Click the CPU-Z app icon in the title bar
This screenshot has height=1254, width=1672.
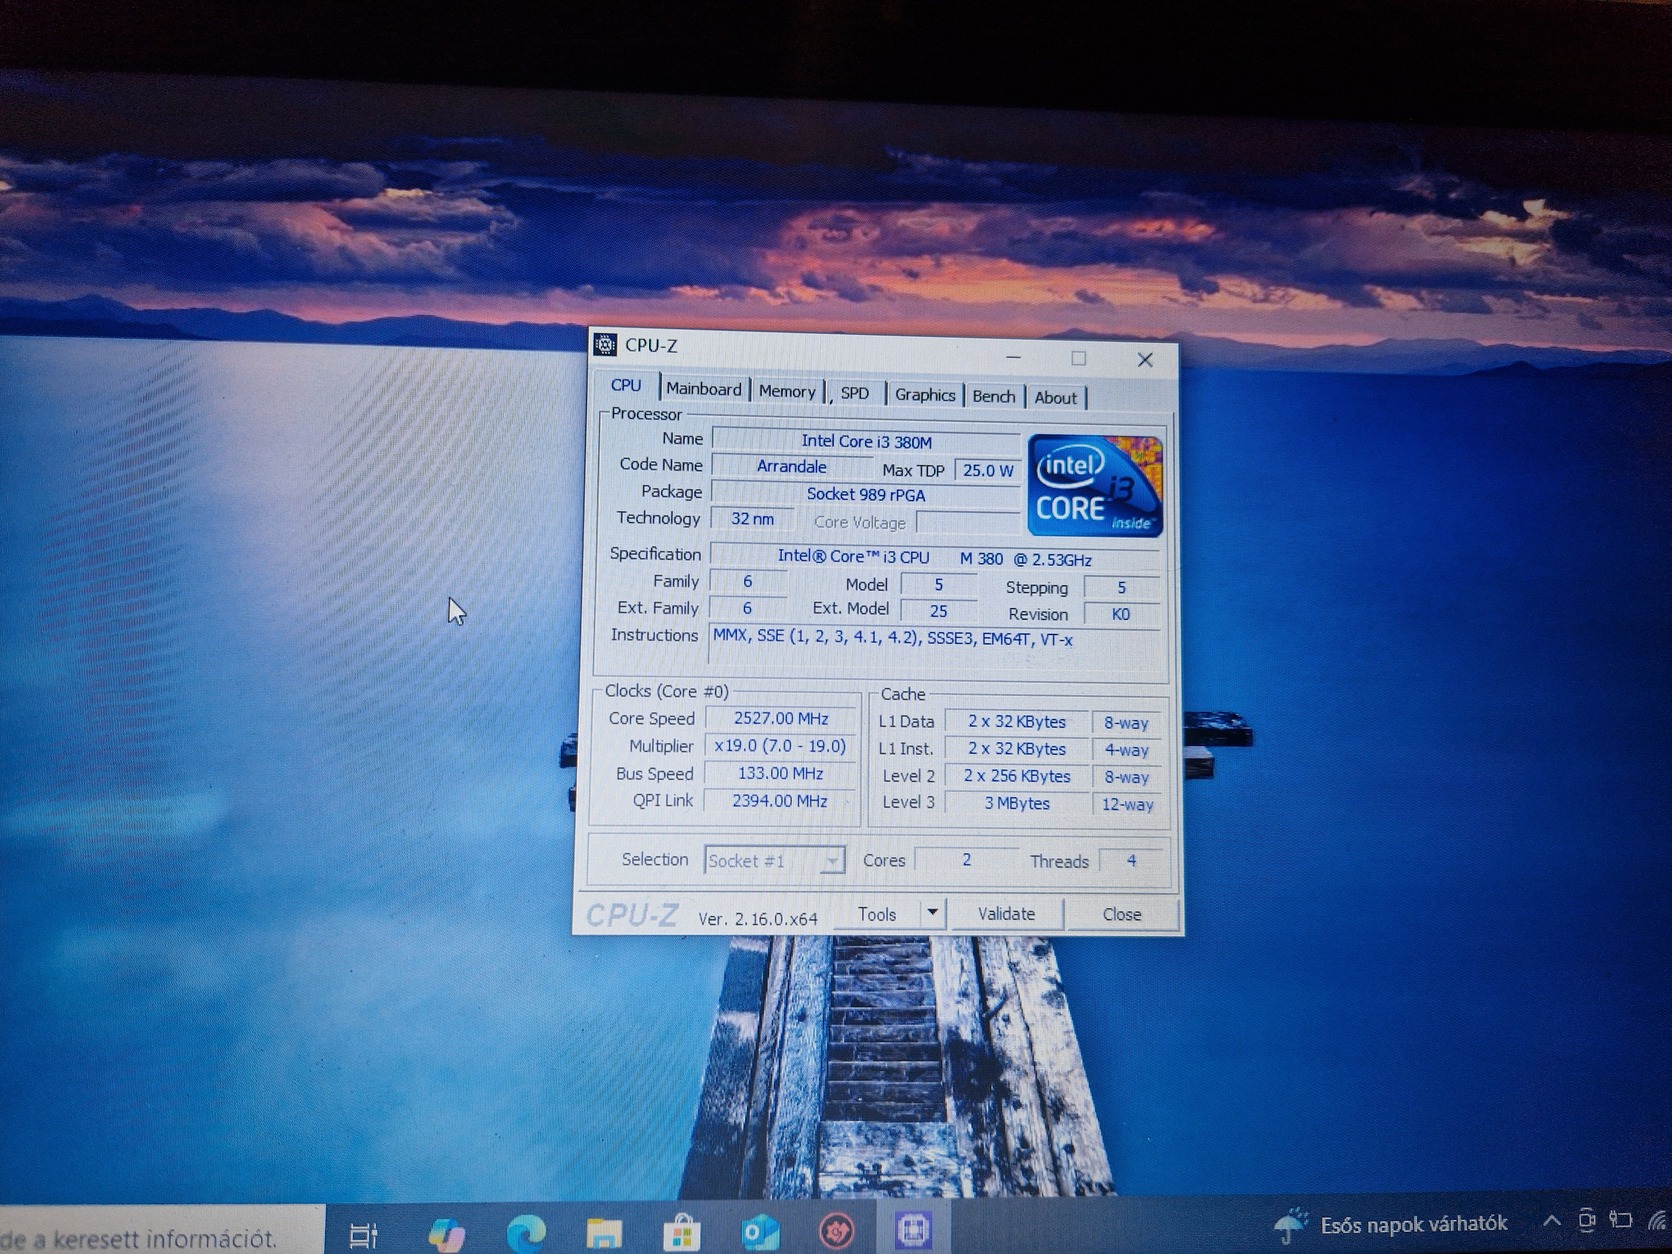click(605, 344)
